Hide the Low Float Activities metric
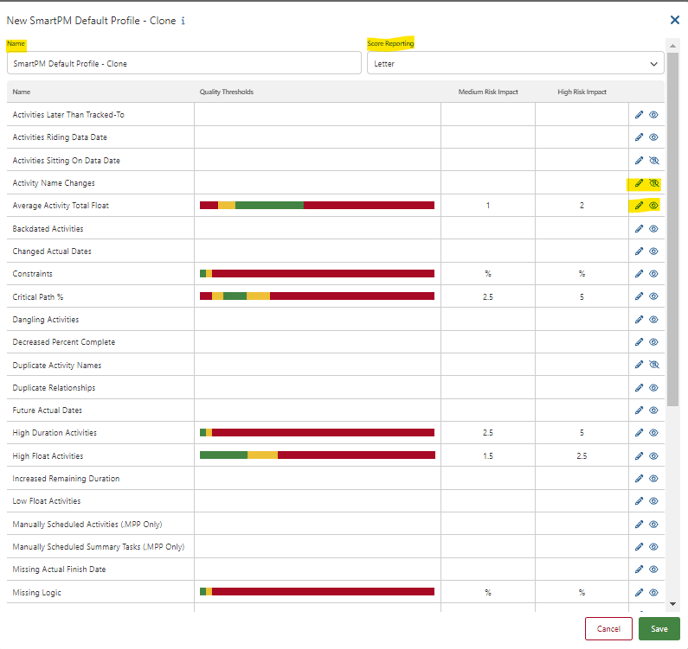Viewport: 688px width, 649px height. 654,501
